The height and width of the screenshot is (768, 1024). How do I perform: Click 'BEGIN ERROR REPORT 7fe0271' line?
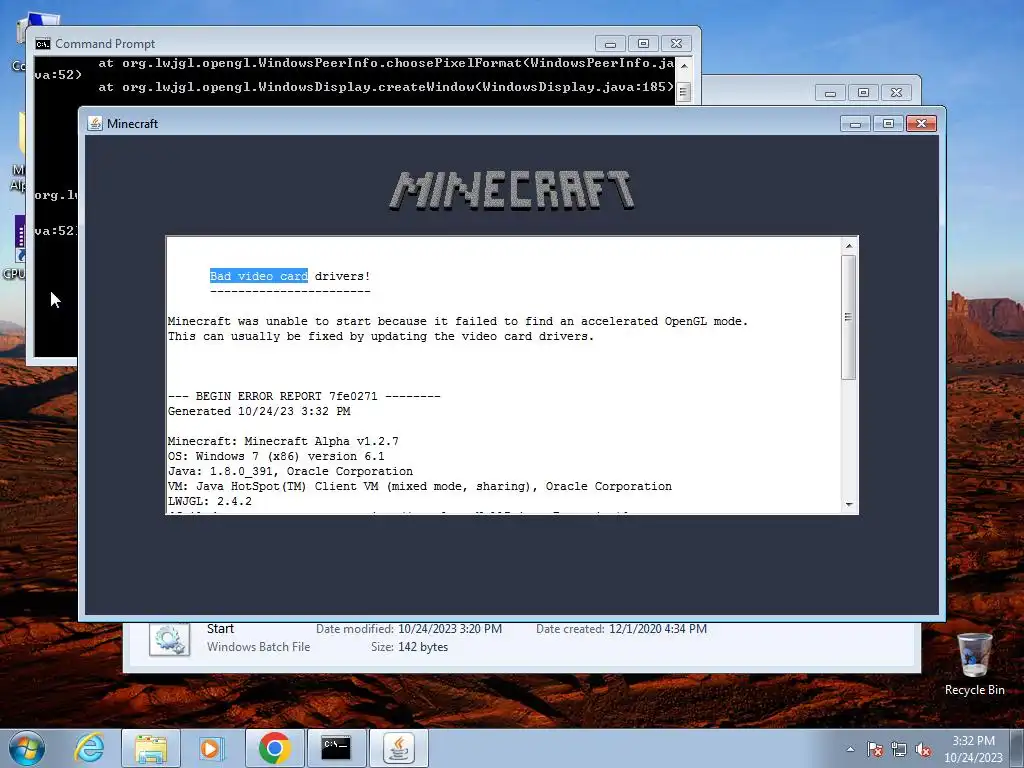pyautogui.click(x=304, y=396)
